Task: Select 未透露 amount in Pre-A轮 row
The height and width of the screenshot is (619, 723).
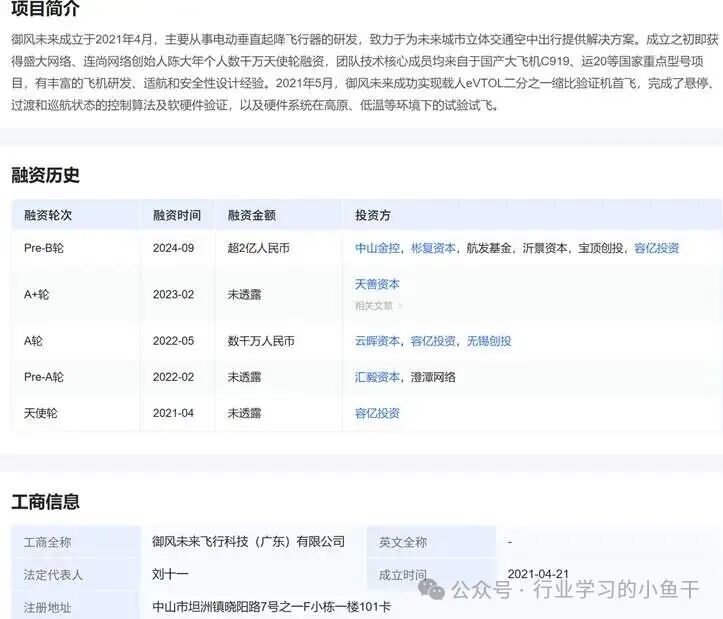Action: click(x=244, y=377)
